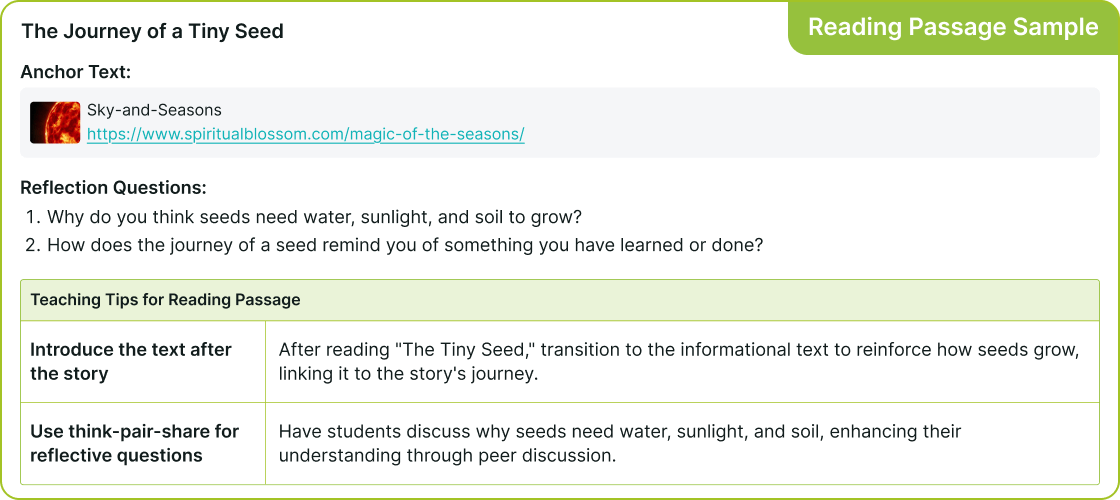This screenshot has height=500, width=1120.
Task: Click the sun thumbnail beside Sky-and-Seasons
Action: (x=55, y=123)
